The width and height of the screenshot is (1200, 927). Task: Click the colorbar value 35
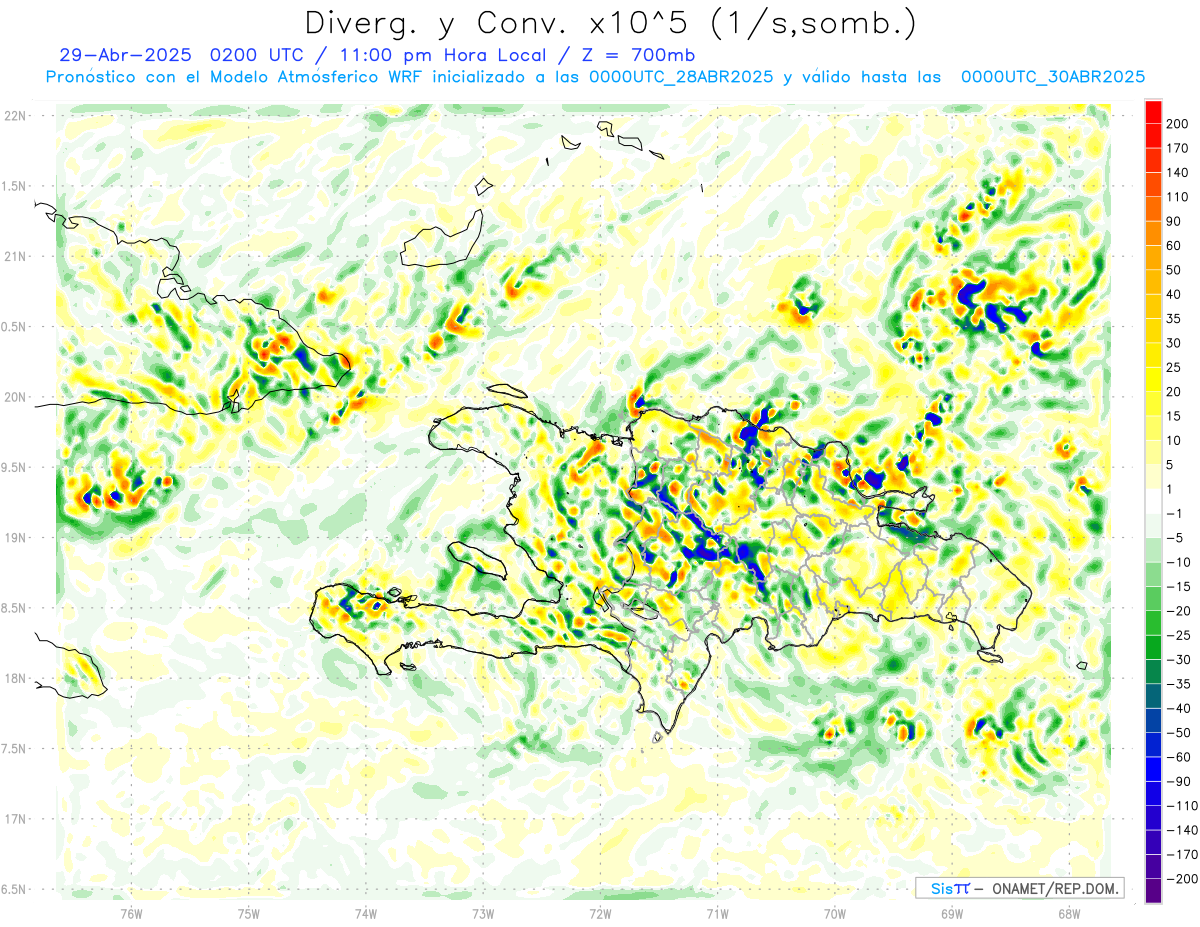[x=1174, y=318]
